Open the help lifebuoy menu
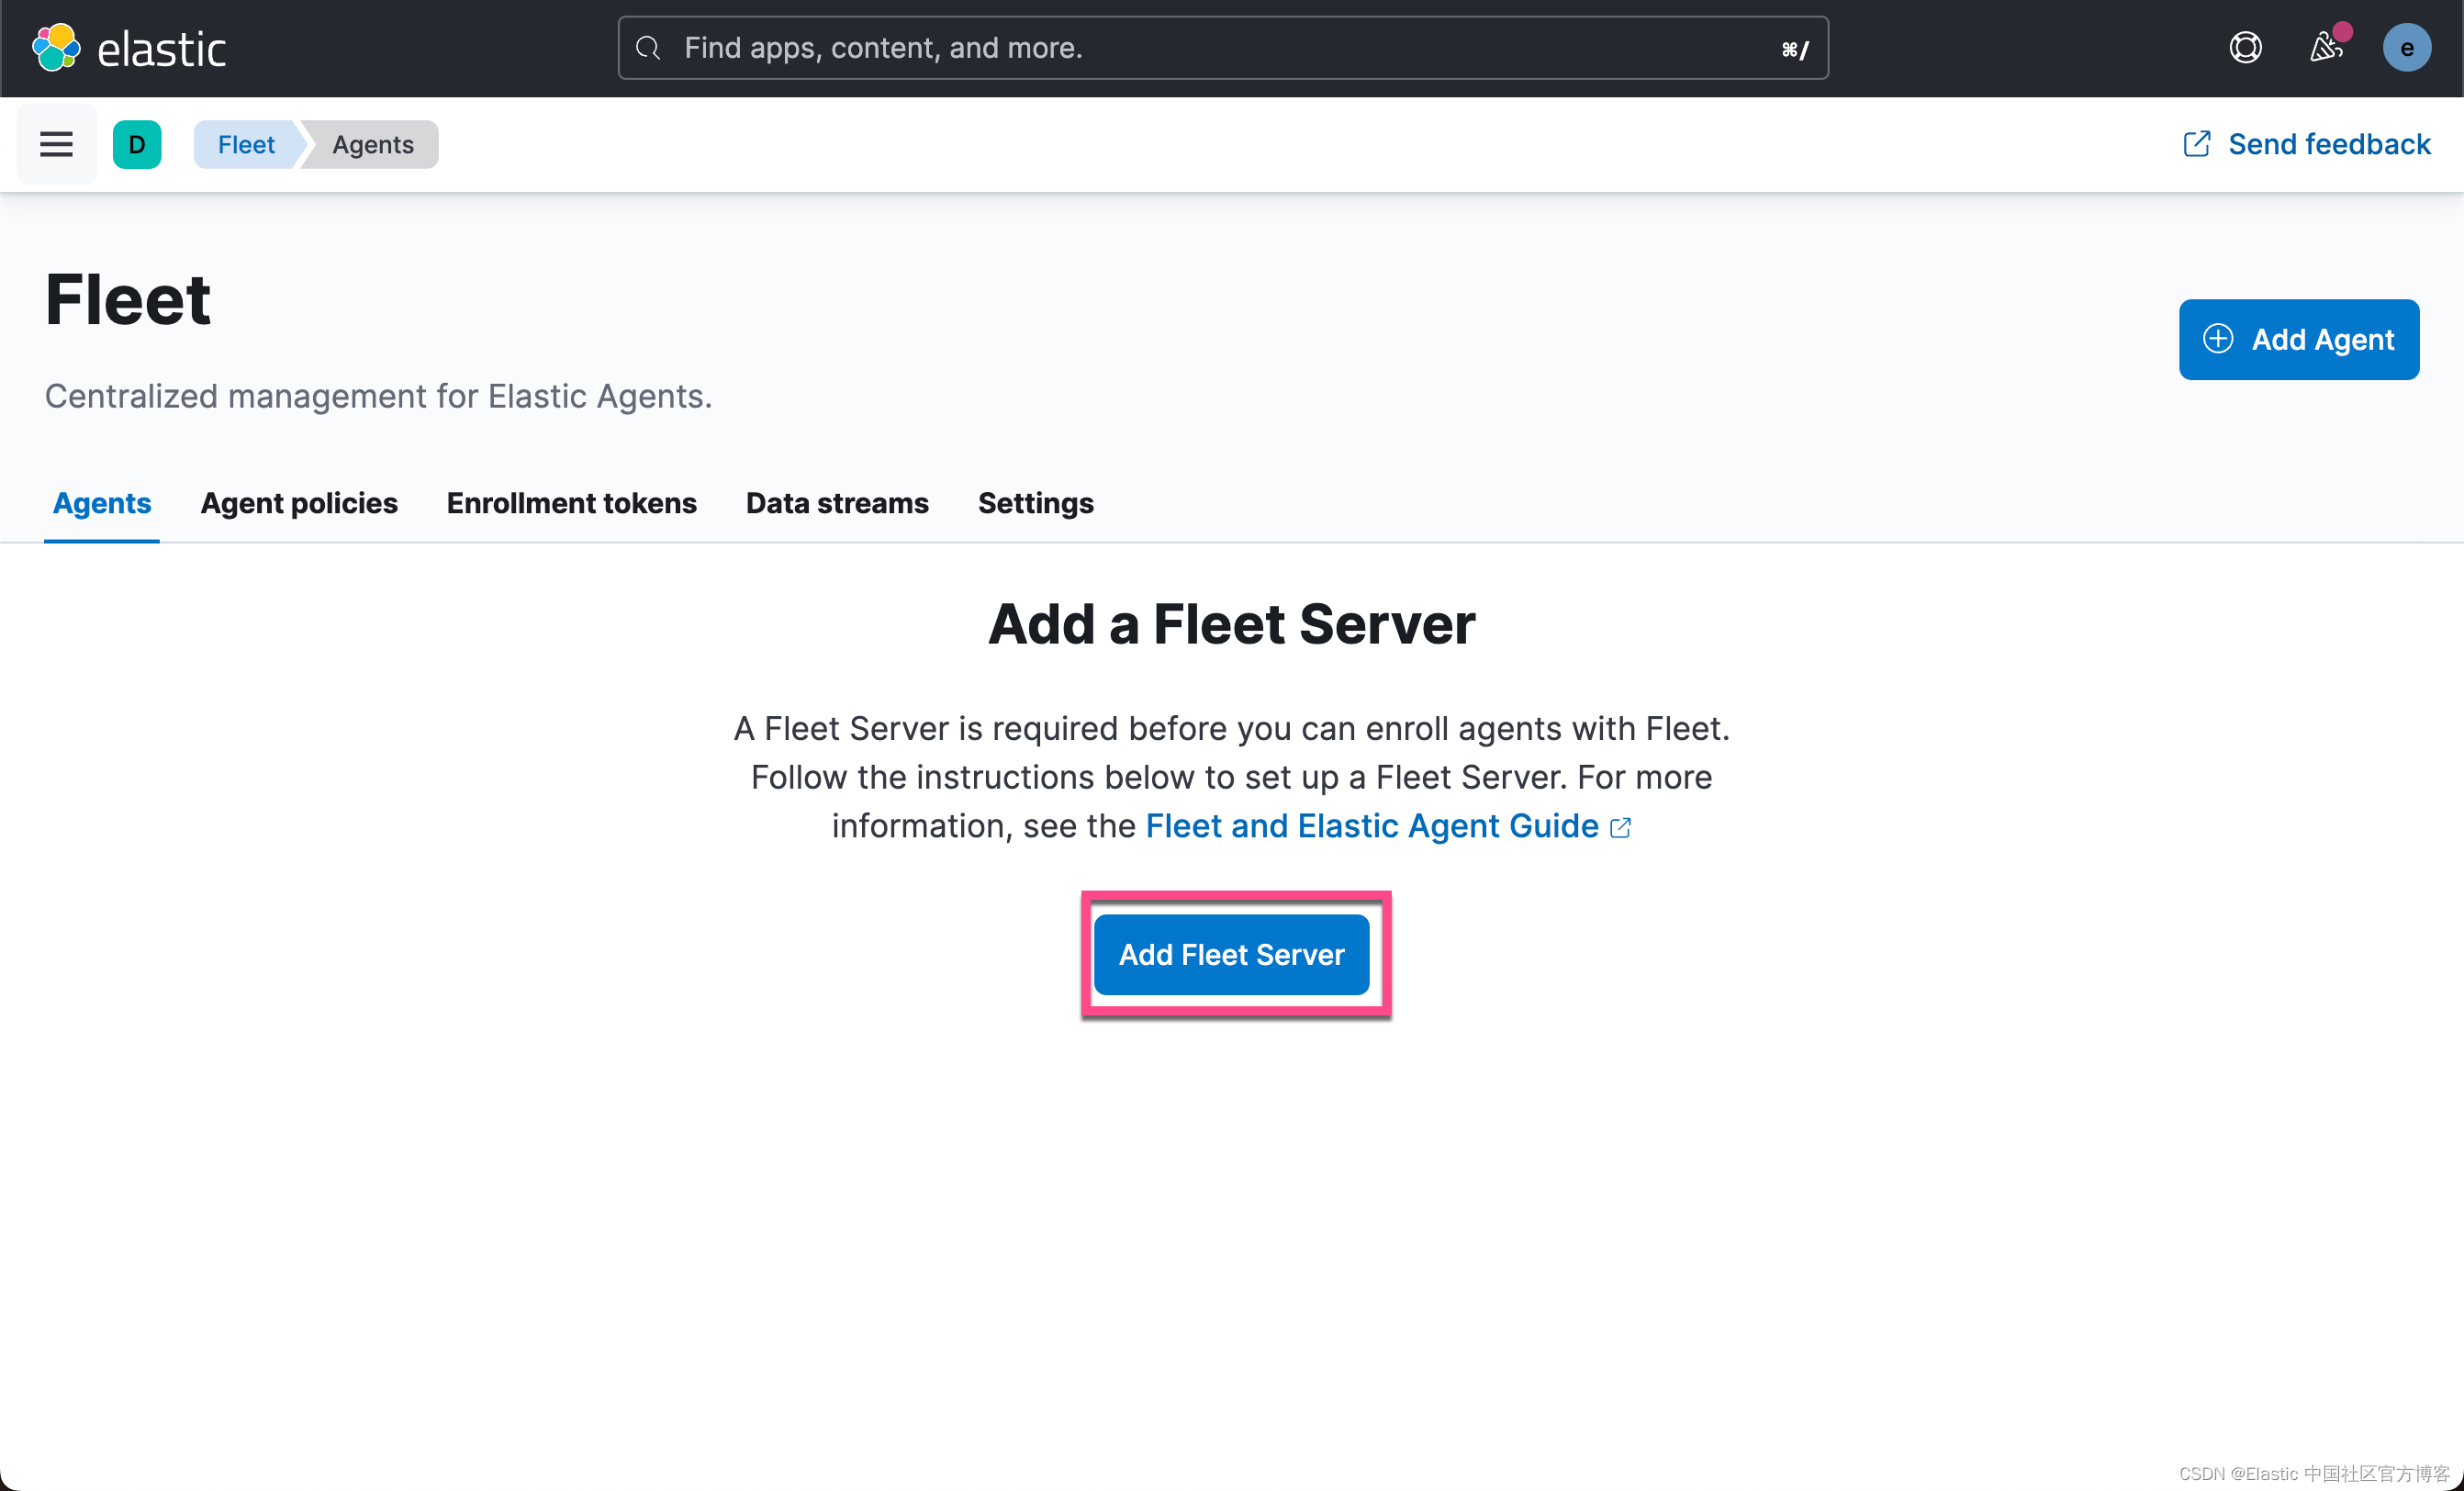This screenshot has height=1491, width=2464. (x=2245, y=48)
